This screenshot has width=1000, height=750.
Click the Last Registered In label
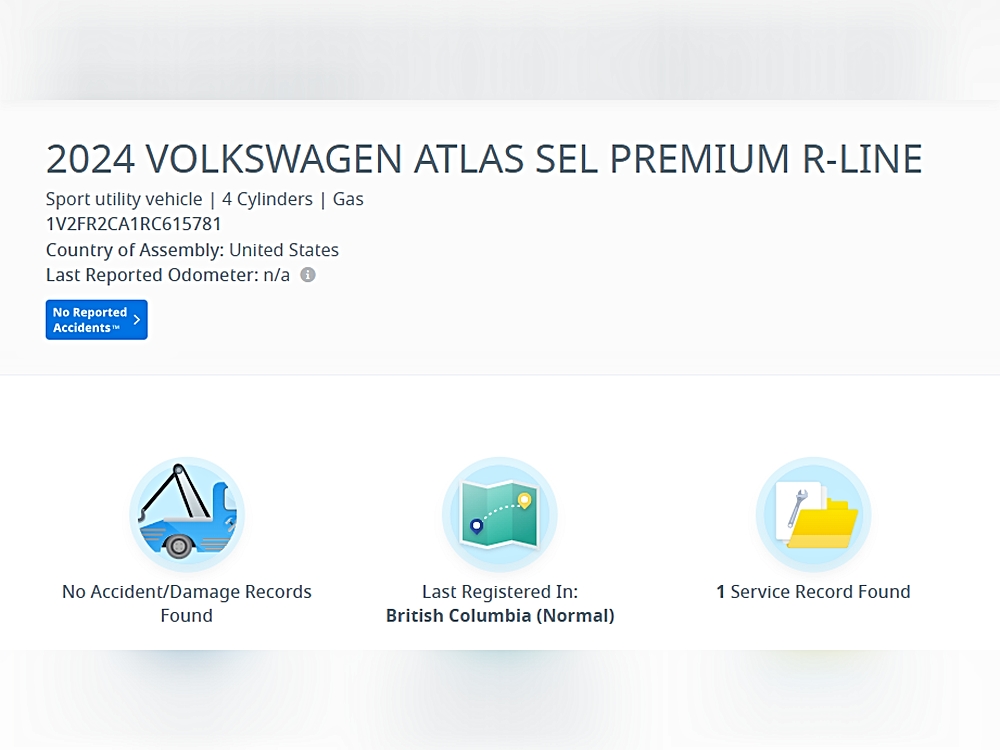pos(500,592)
